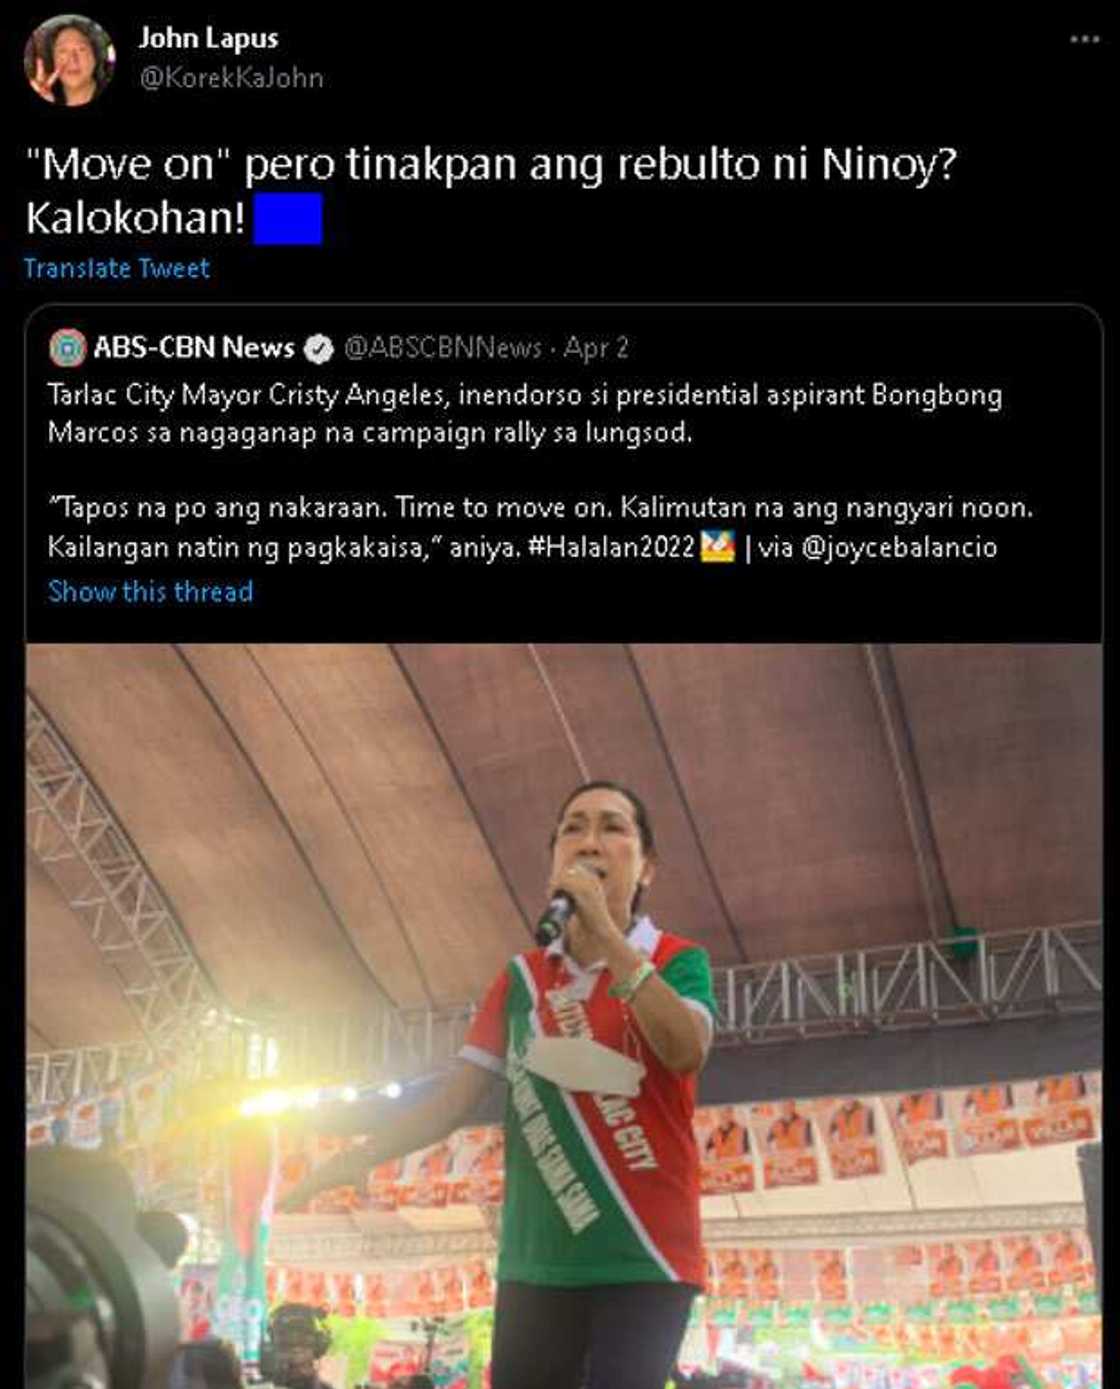Screen dimensions: 1120x1389
Task: Click the blue emoji block after Kalokohan
Action: 288,218
